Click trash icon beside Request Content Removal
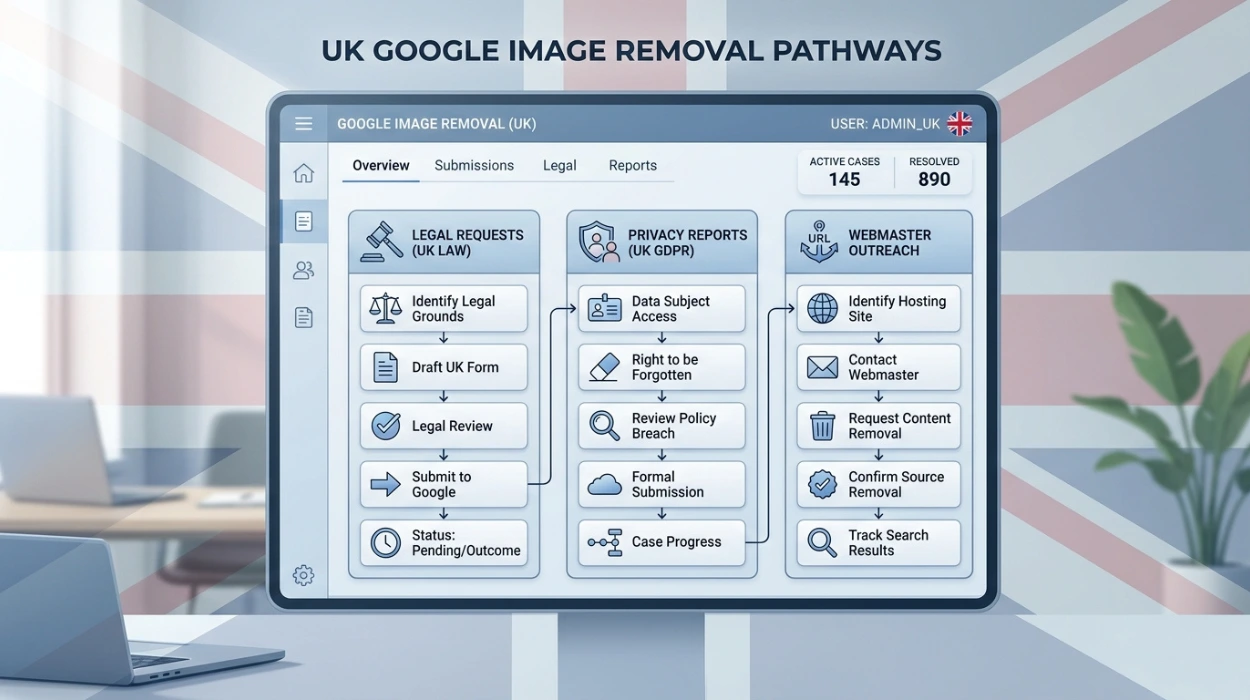1250x700 pixels. (822, 426)
